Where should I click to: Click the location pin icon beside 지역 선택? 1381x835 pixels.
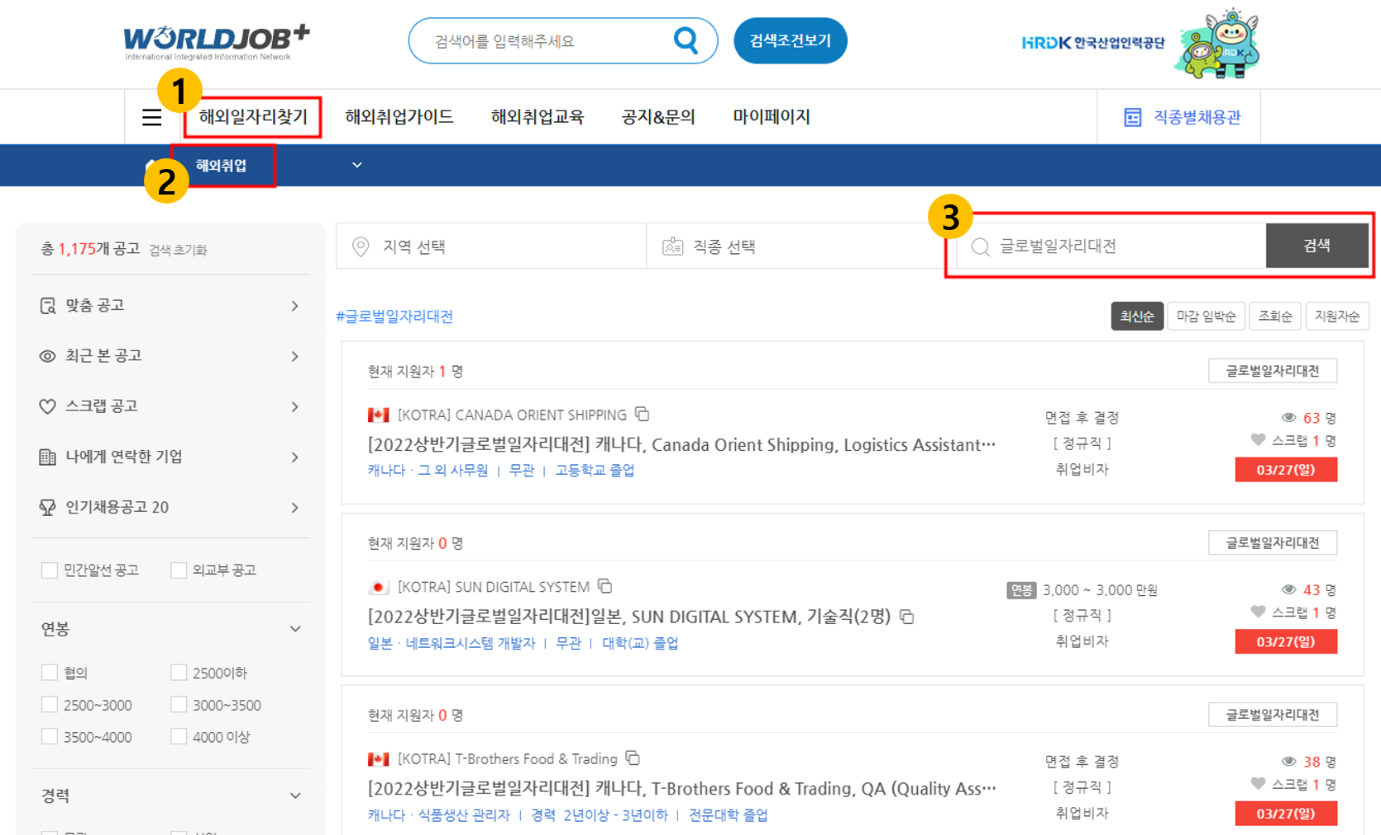[361, 246]
